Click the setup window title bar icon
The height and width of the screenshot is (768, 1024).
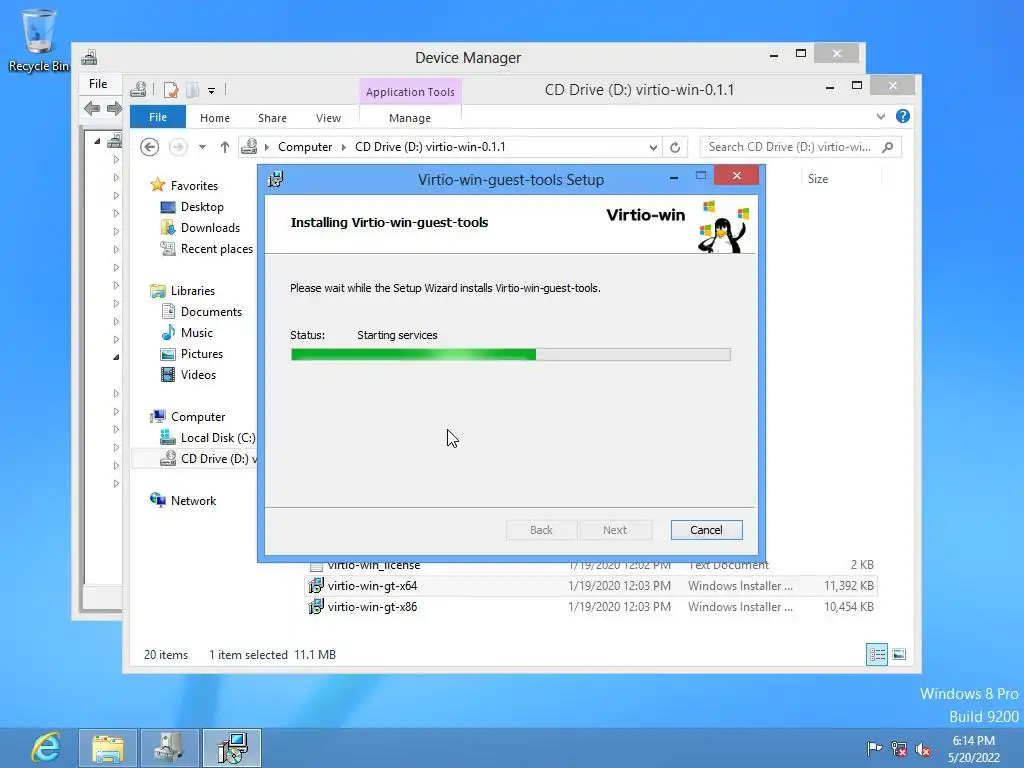(276, 179)
